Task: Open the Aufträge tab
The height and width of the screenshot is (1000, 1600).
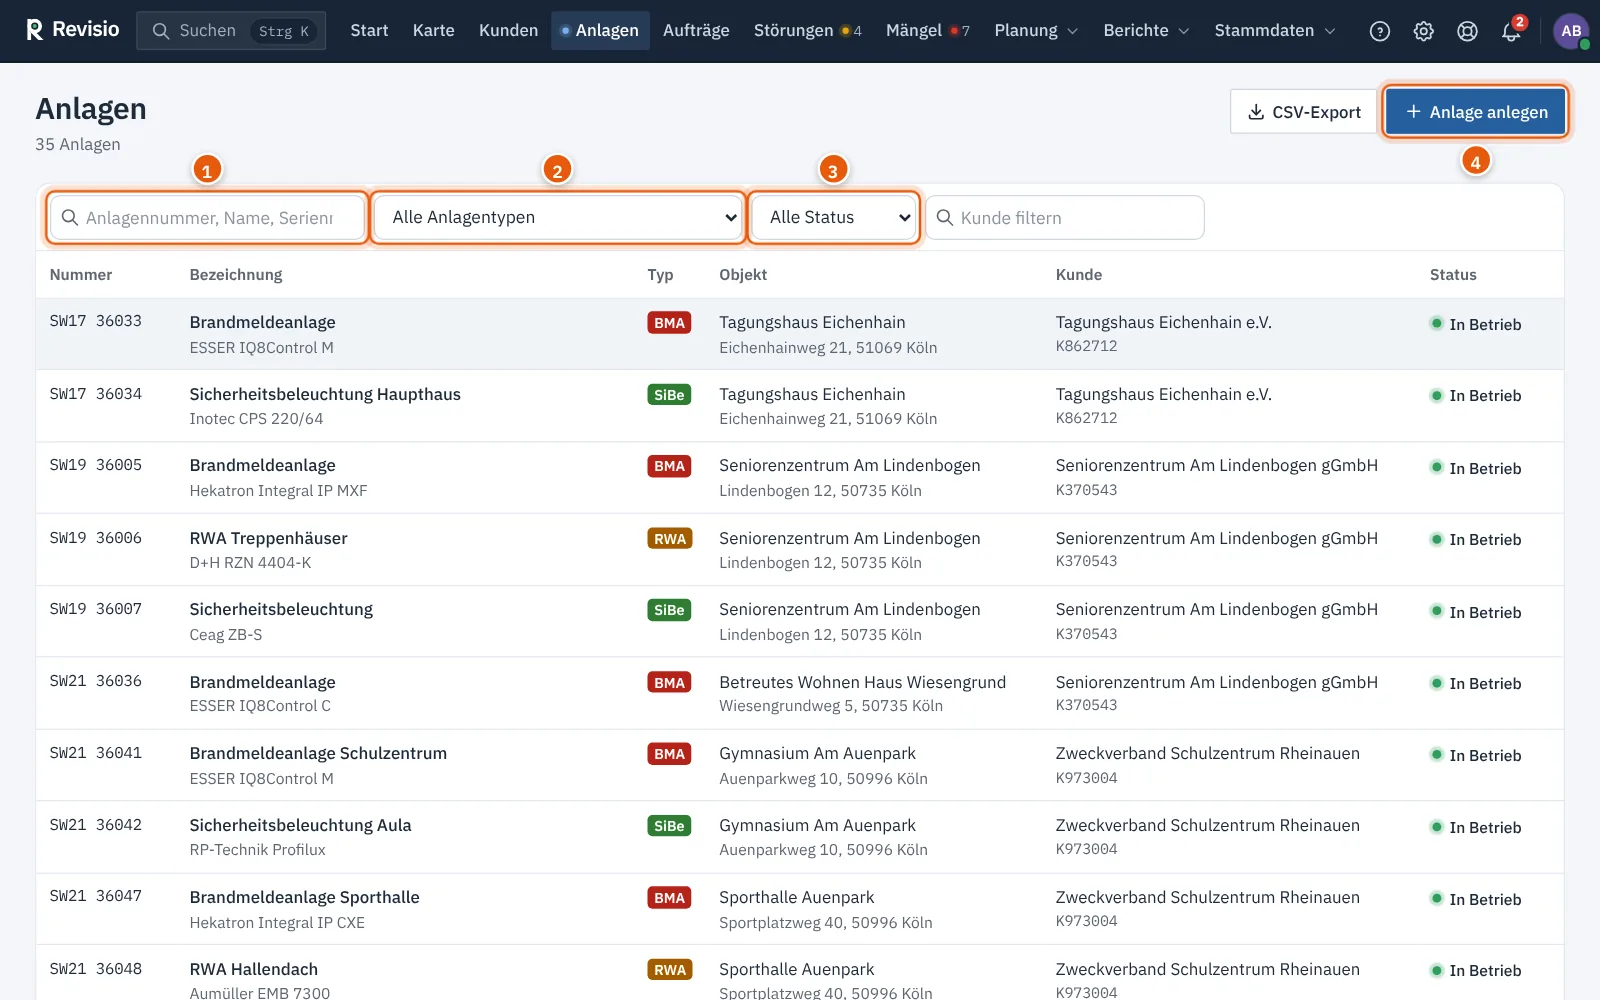Action: point(696,31)
